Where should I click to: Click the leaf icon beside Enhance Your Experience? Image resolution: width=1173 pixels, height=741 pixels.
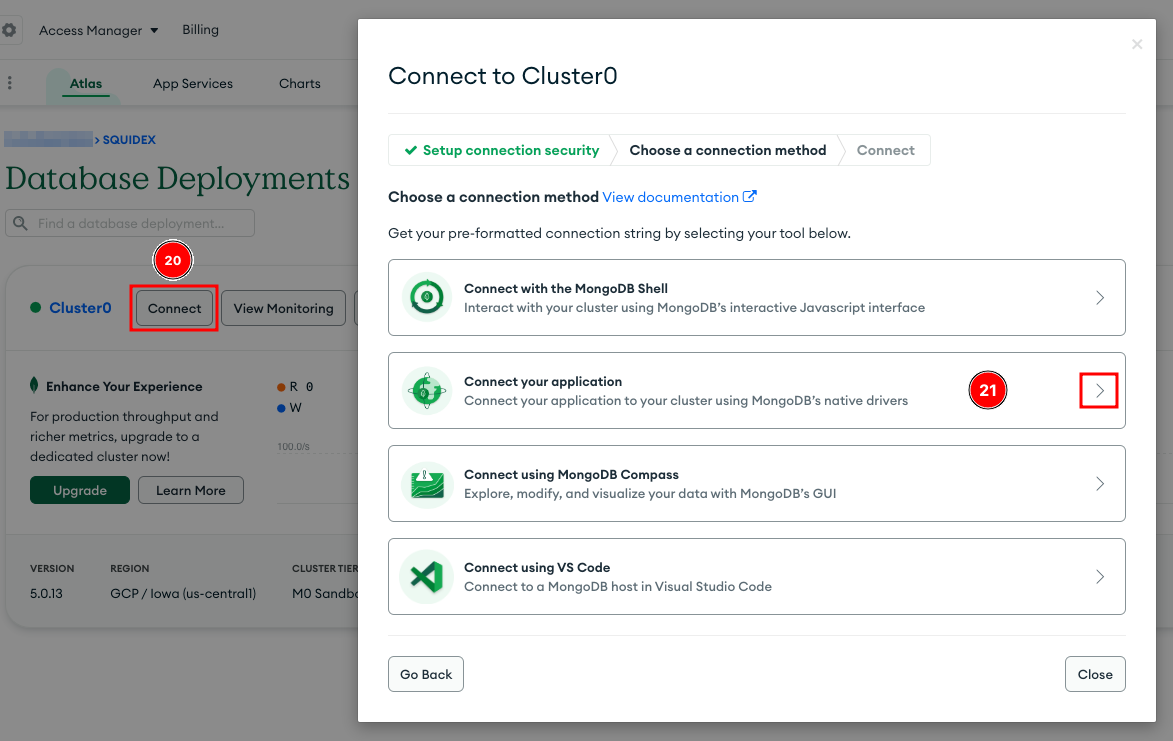34,386
